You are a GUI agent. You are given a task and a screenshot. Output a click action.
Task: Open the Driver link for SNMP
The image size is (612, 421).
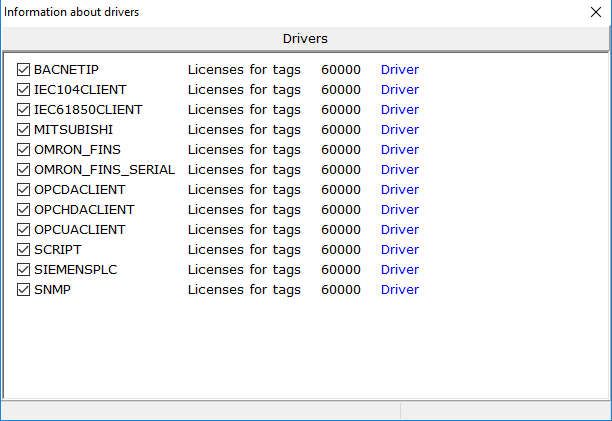[x=400, y=290]
